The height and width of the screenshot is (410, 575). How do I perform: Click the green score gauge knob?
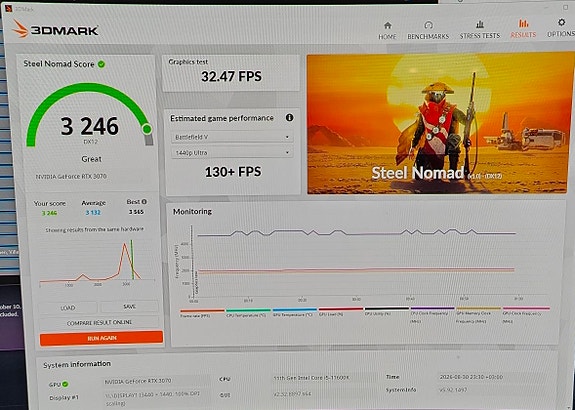147,129
